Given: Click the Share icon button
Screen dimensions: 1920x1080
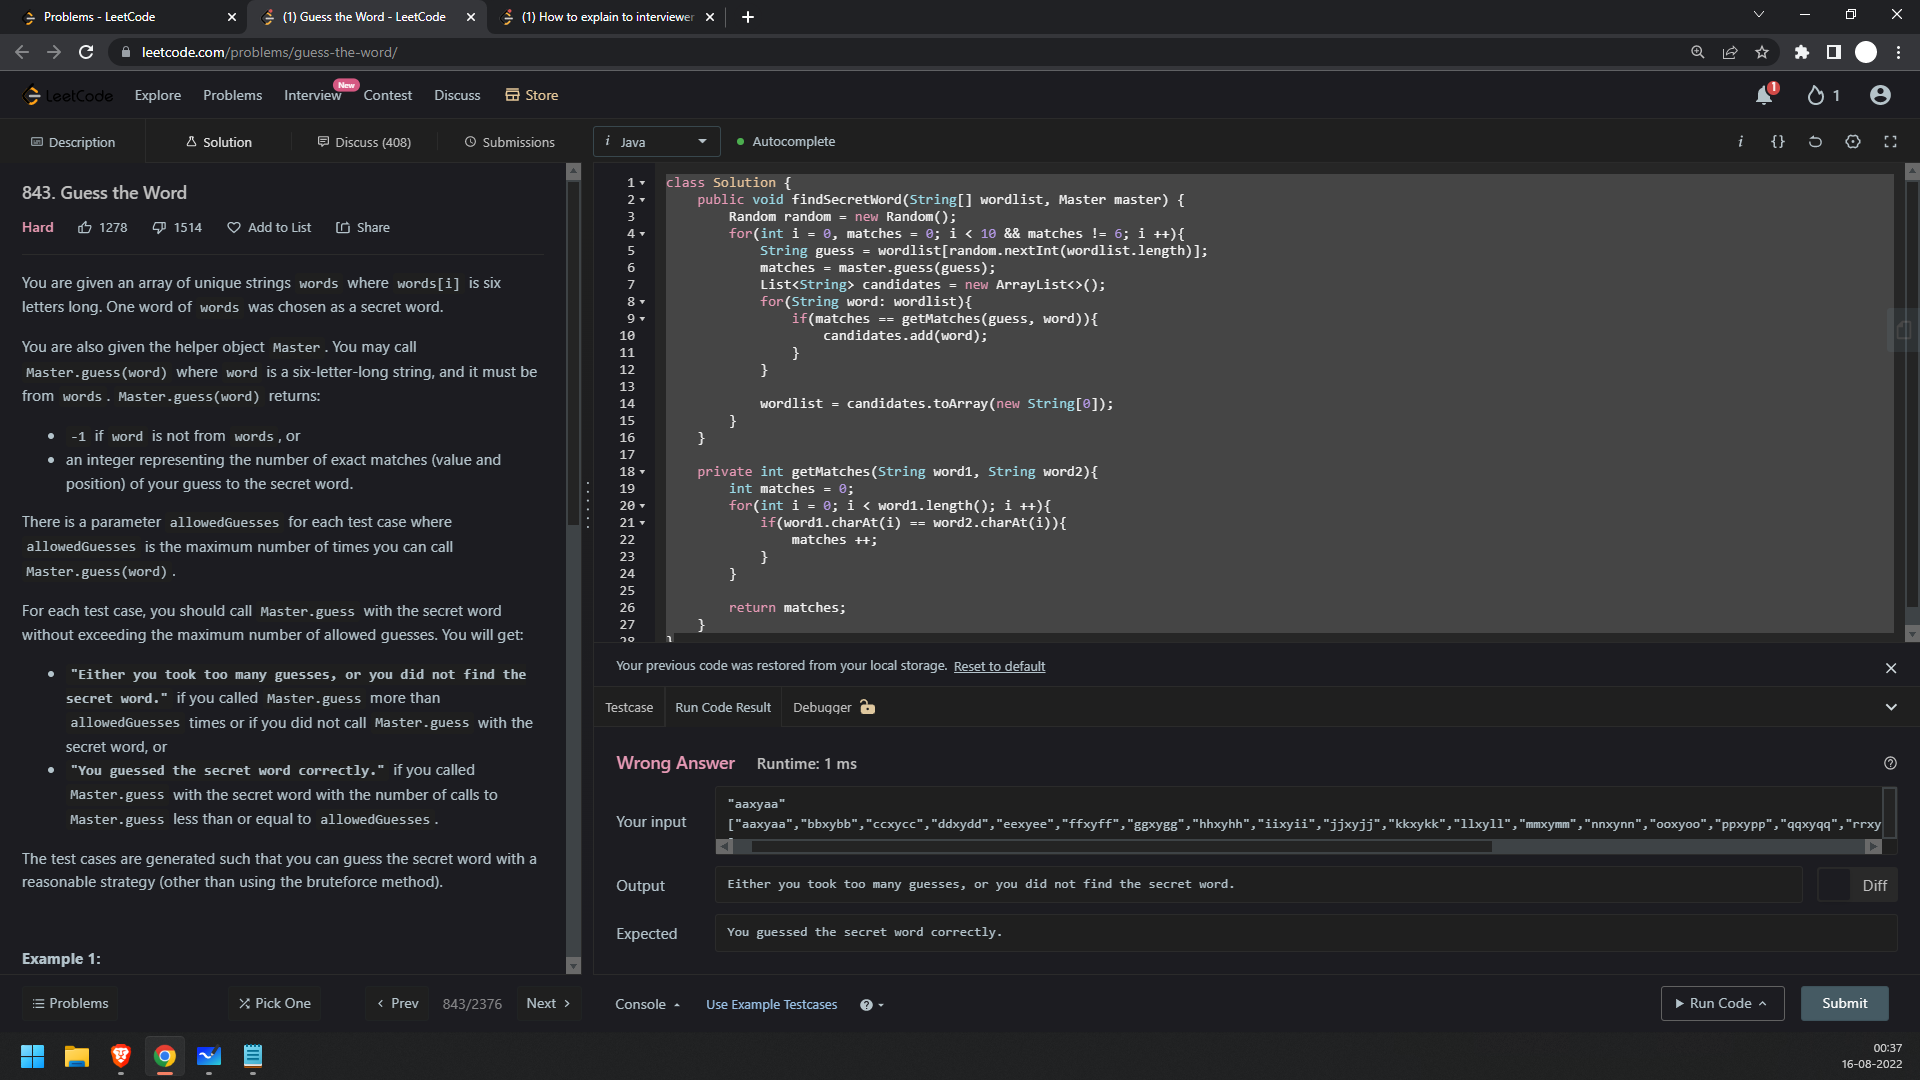Looking at the screenshot, I should (x=363, y=228).
